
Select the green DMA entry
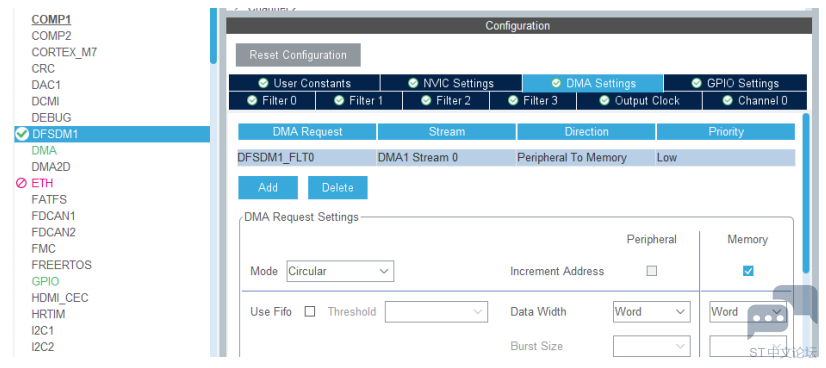pyautogui.click(x=44, y=151)
